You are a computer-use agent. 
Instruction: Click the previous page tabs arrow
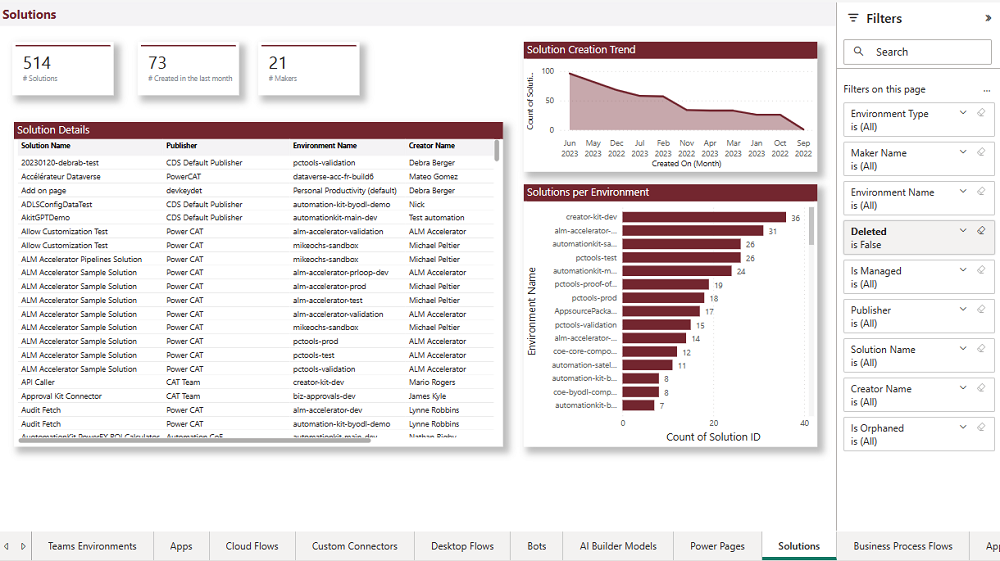pyautogui.click(x=6, y=546)
